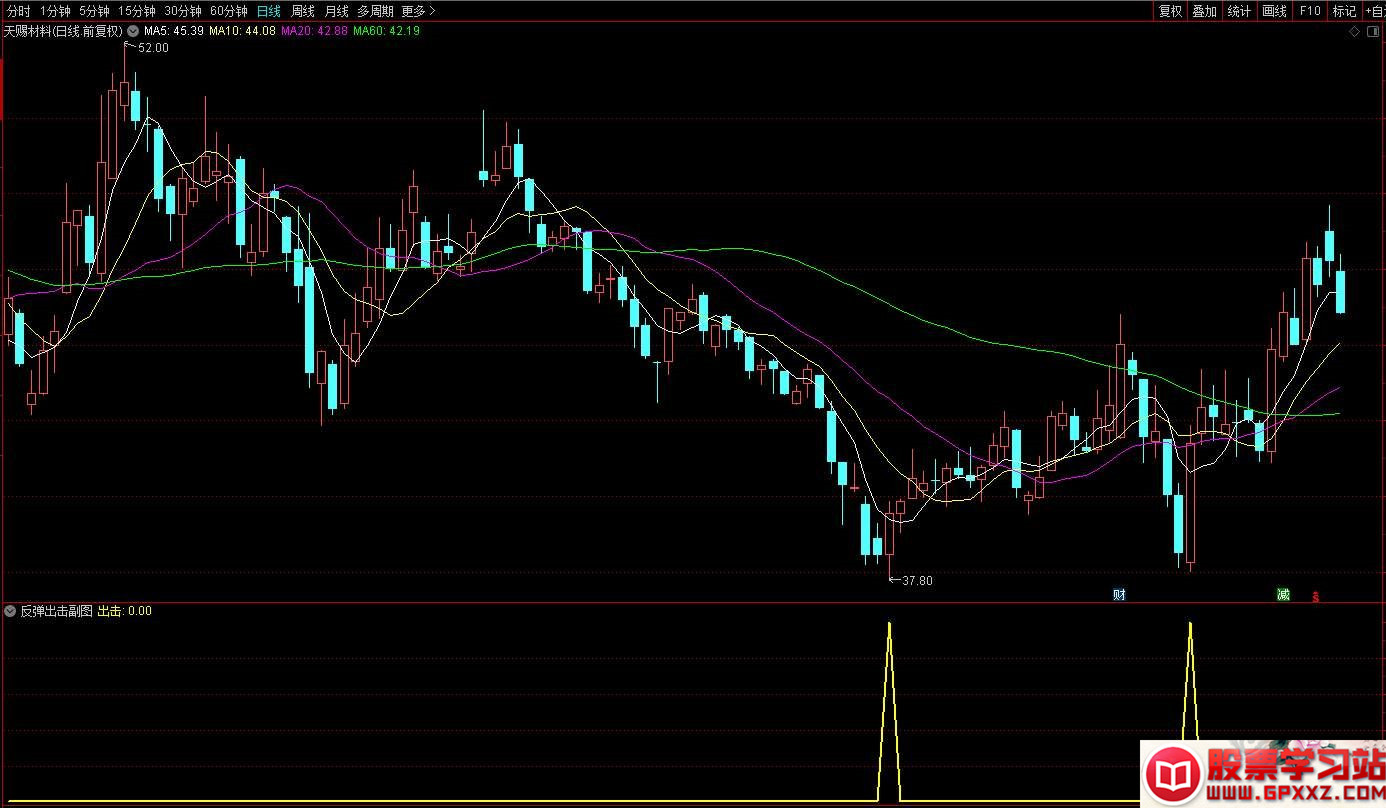Open F10 company information

1309,11
